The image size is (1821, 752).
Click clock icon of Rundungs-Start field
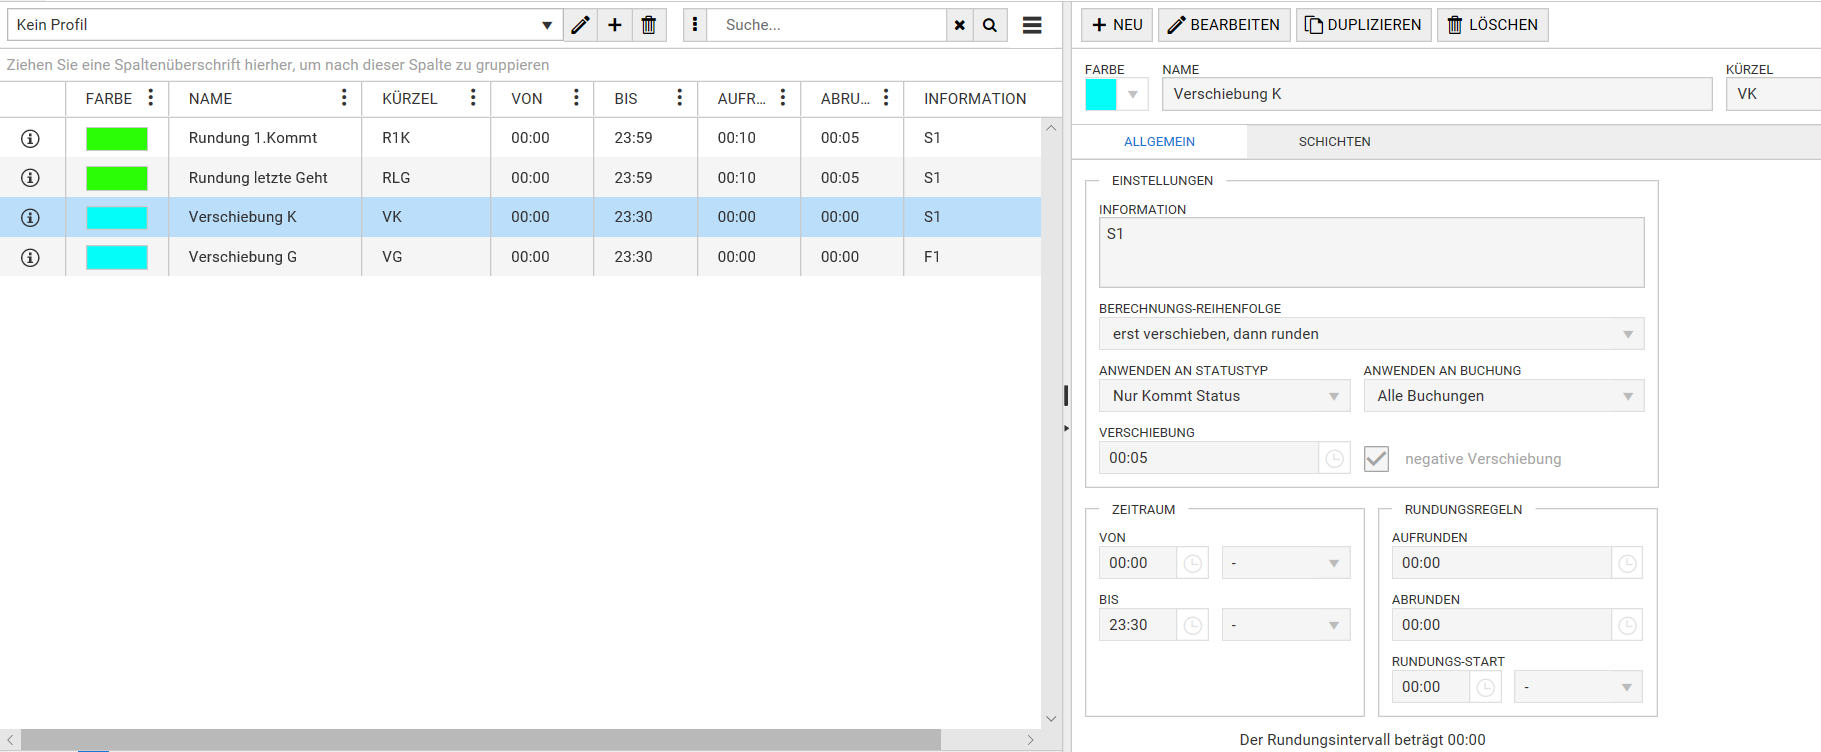pos(1486,687)
